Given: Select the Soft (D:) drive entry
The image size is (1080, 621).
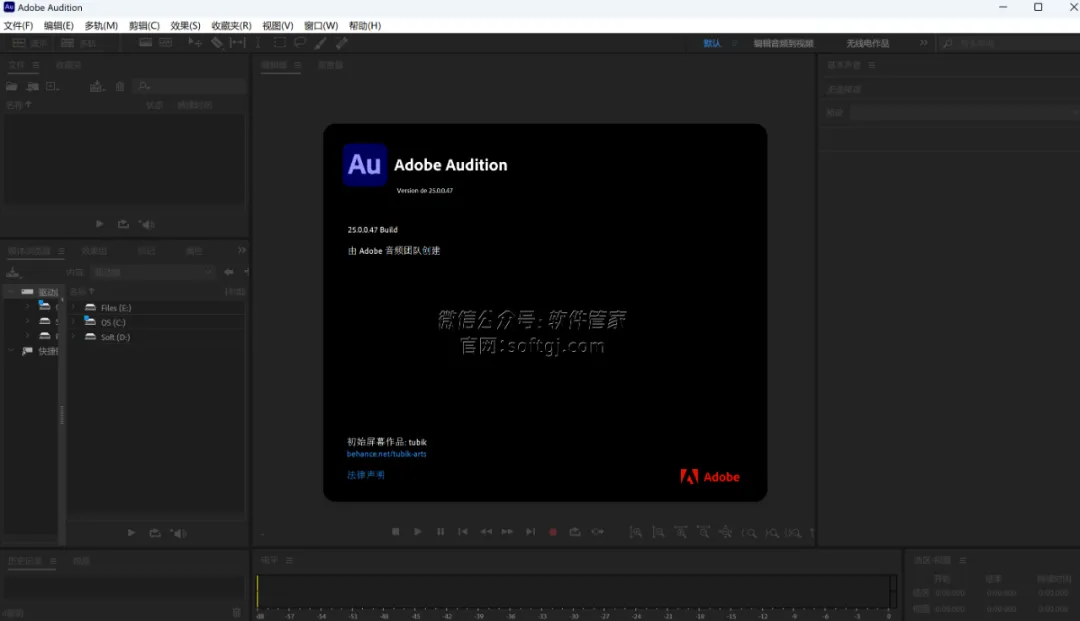Looking at the screenshot, I should 115,337.
